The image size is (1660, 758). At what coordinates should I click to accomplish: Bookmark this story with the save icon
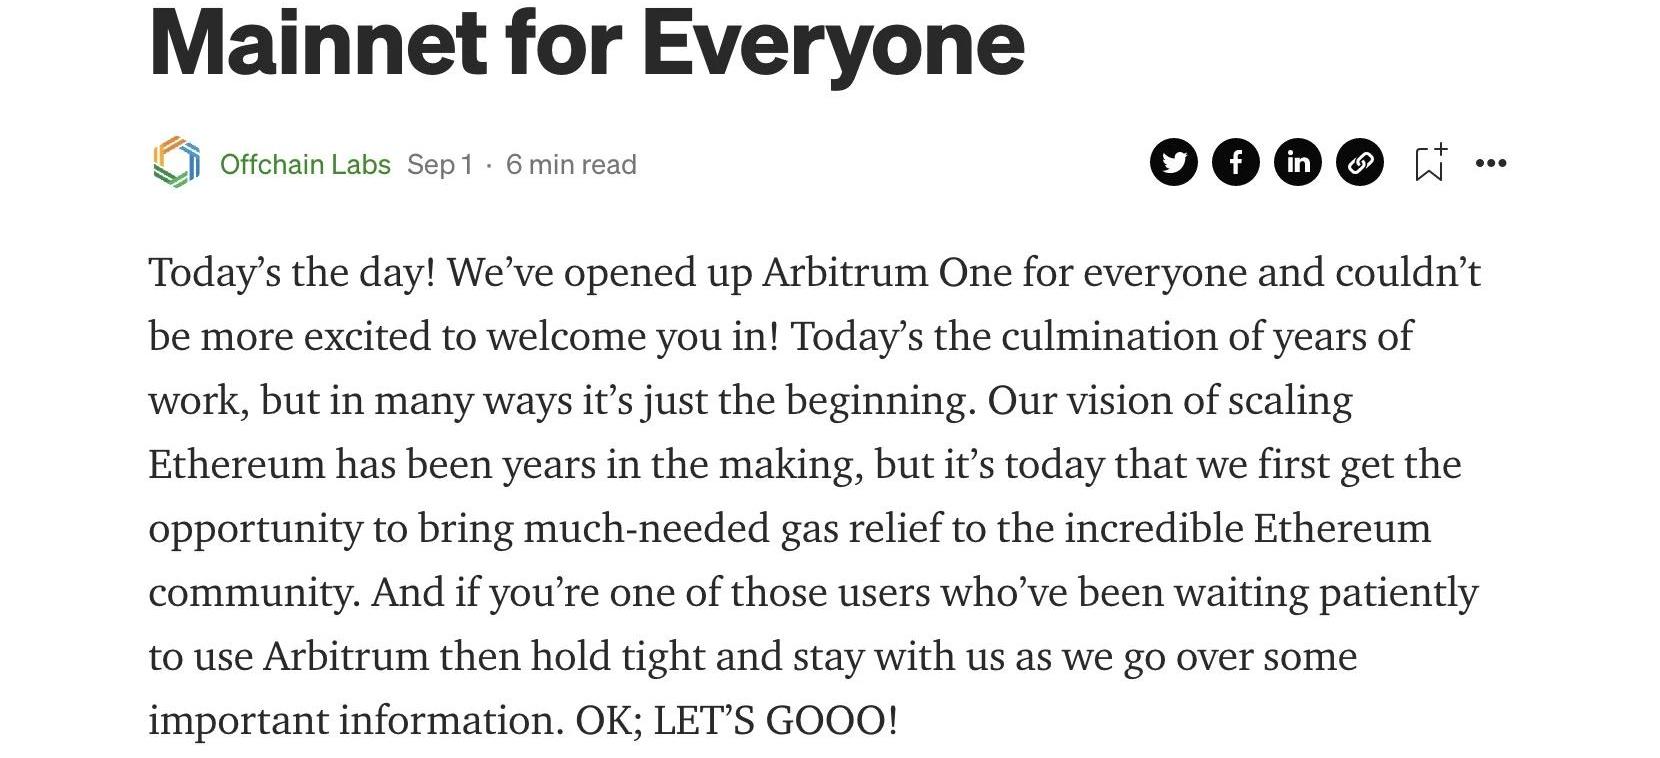pos(1430,163)
